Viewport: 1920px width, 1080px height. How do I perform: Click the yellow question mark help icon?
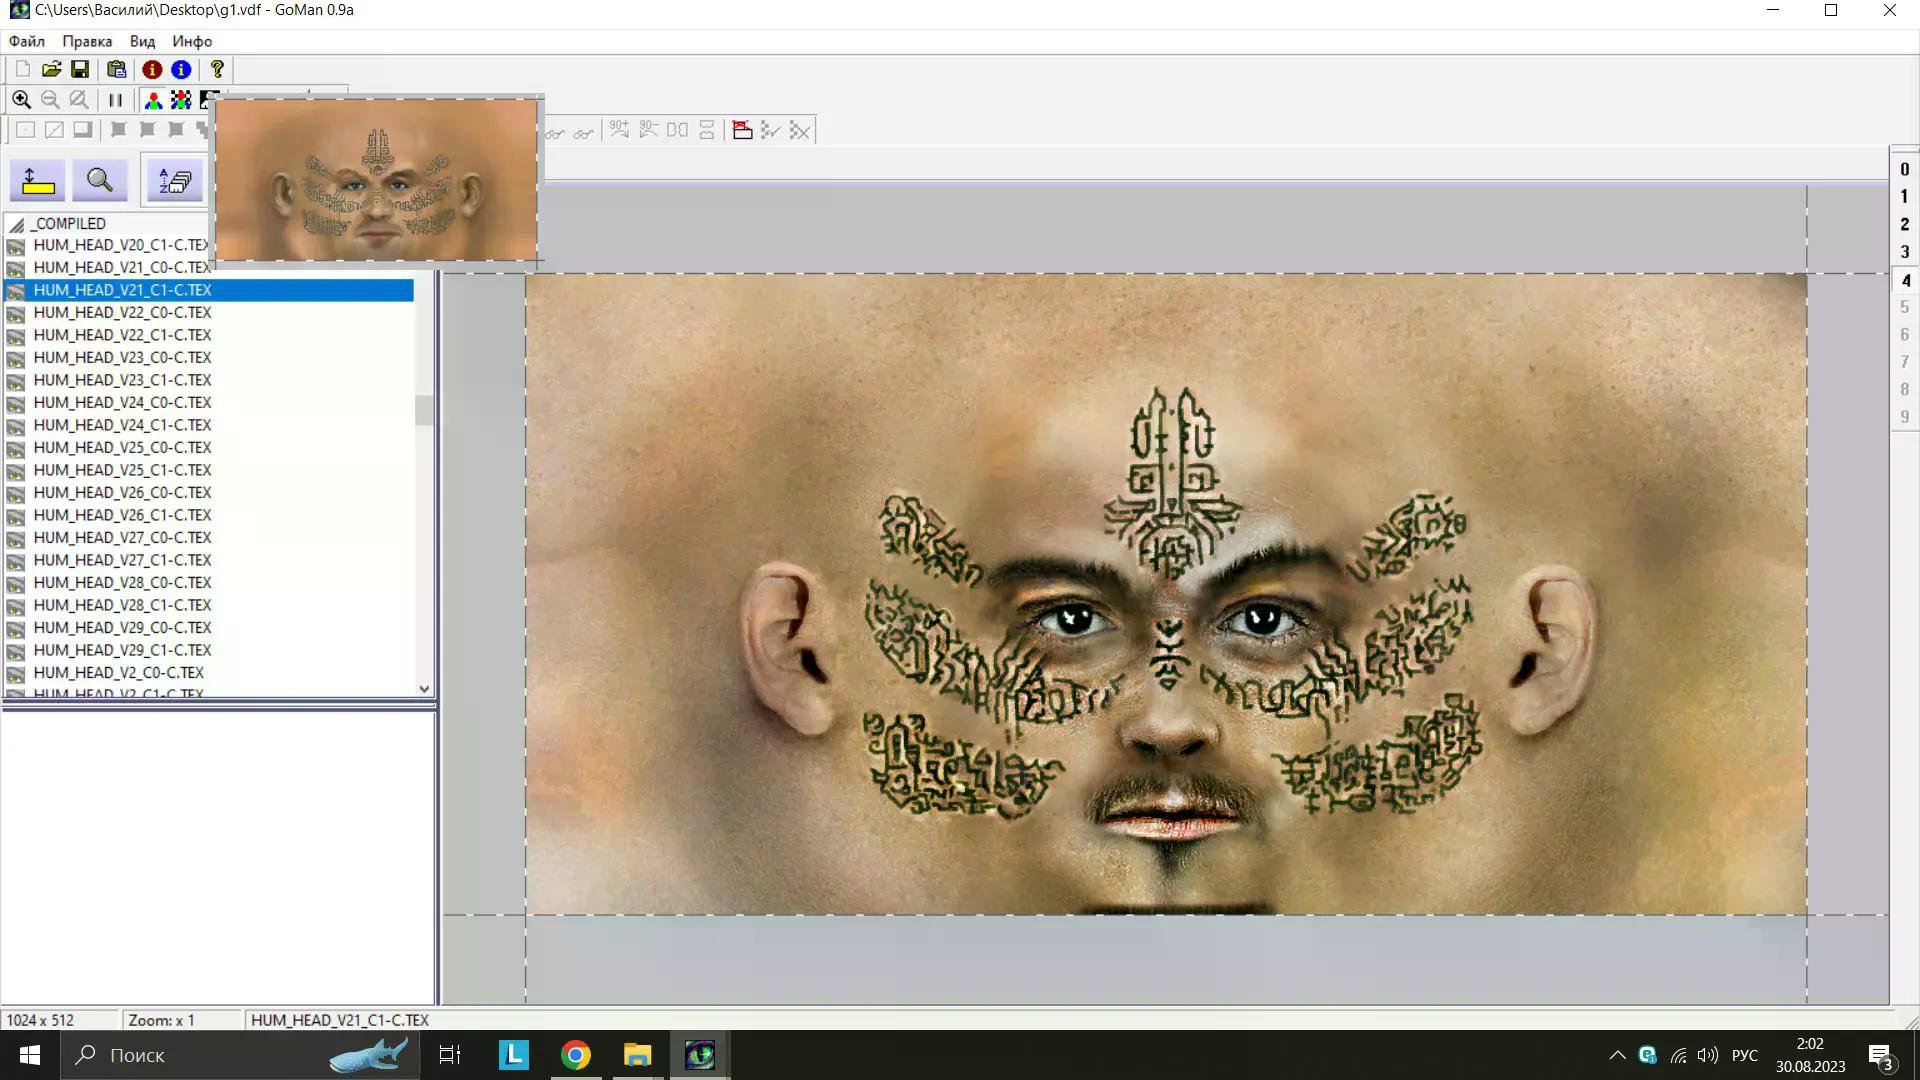[x=216, y=69]
